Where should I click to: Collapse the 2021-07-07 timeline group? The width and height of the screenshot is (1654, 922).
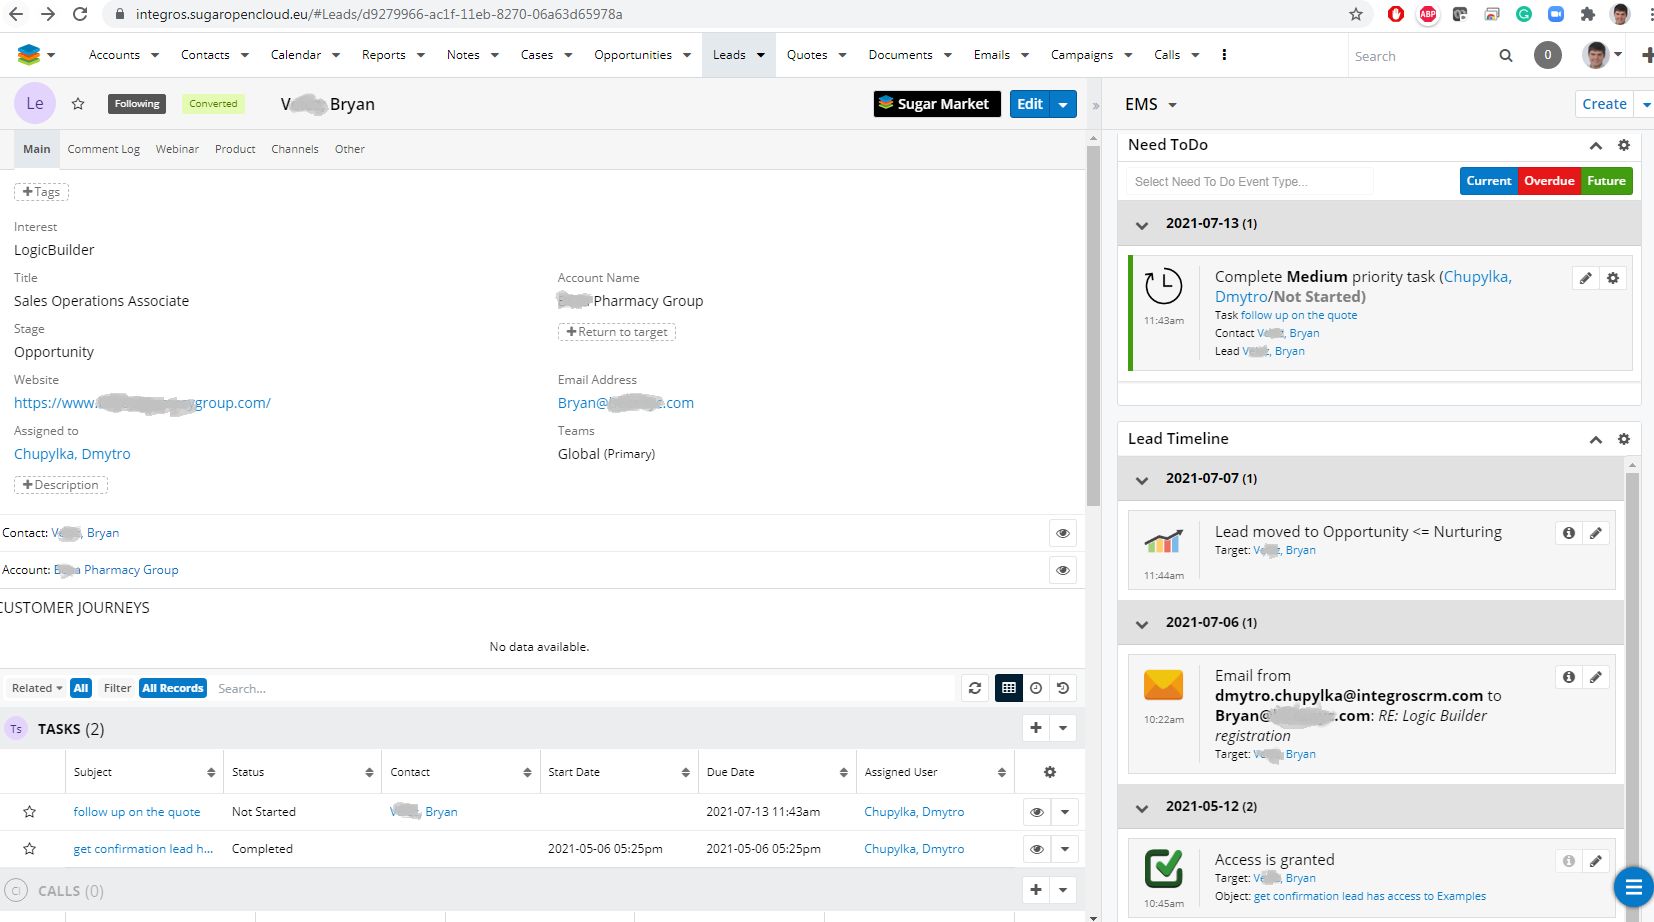[1142, 479]
